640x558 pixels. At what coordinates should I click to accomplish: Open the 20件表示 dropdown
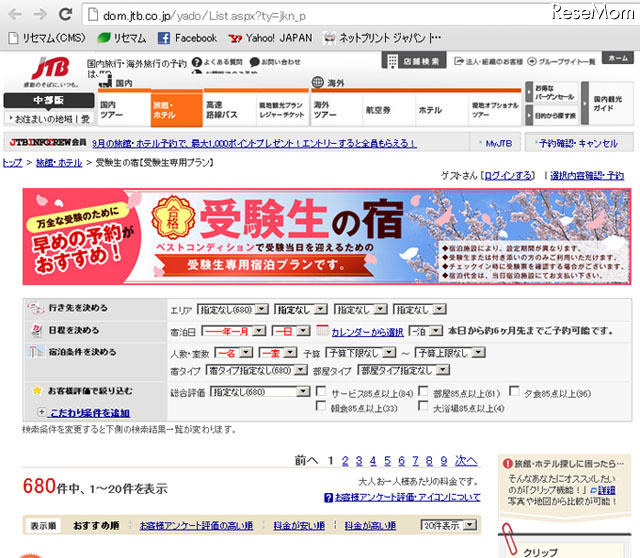click(x=449, y=525)
